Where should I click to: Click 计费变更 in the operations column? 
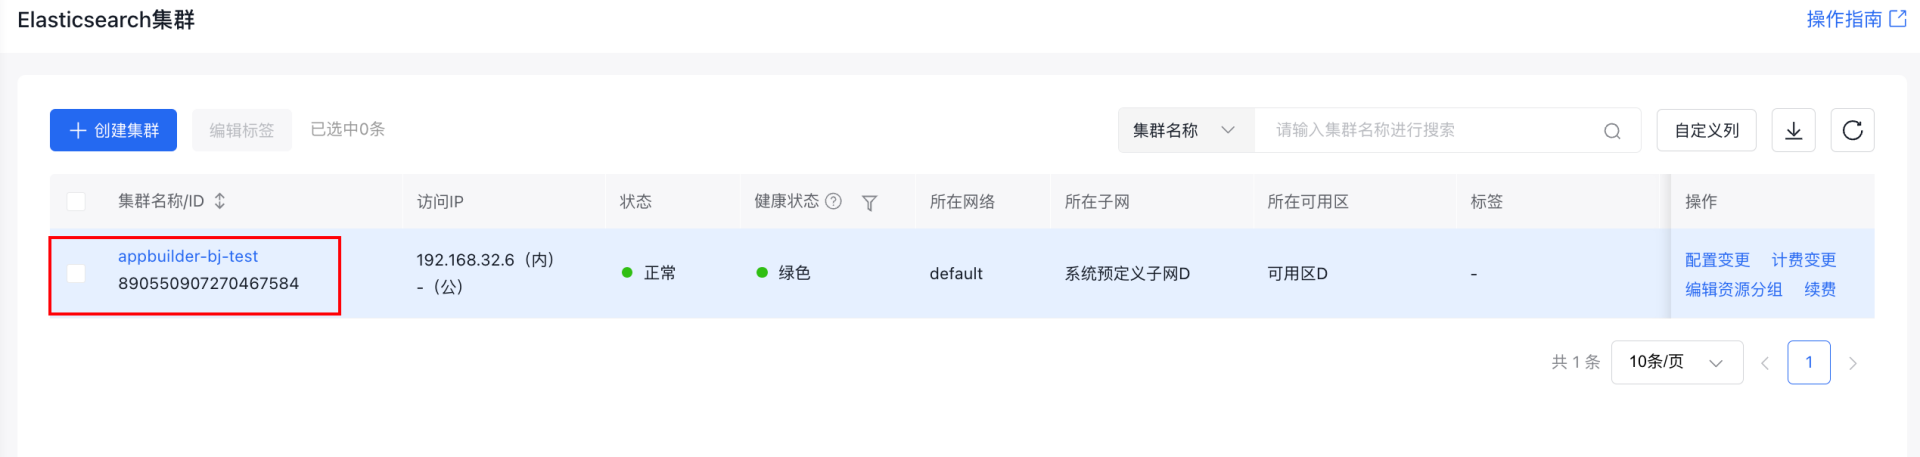1804,260
